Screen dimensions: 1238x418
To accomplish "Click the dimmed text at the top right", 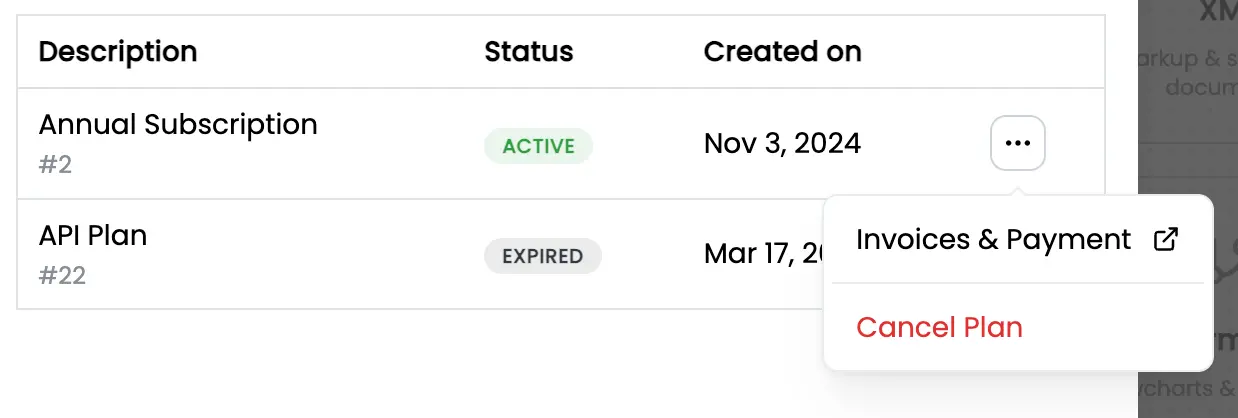I will (x=1217, y=13).
